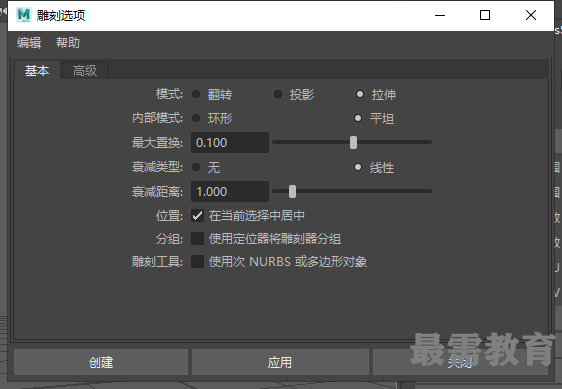The height and width of the screenshot is (389, 562).
Task: Click the 关闭 button at the bottom
Action: point(460,362)
